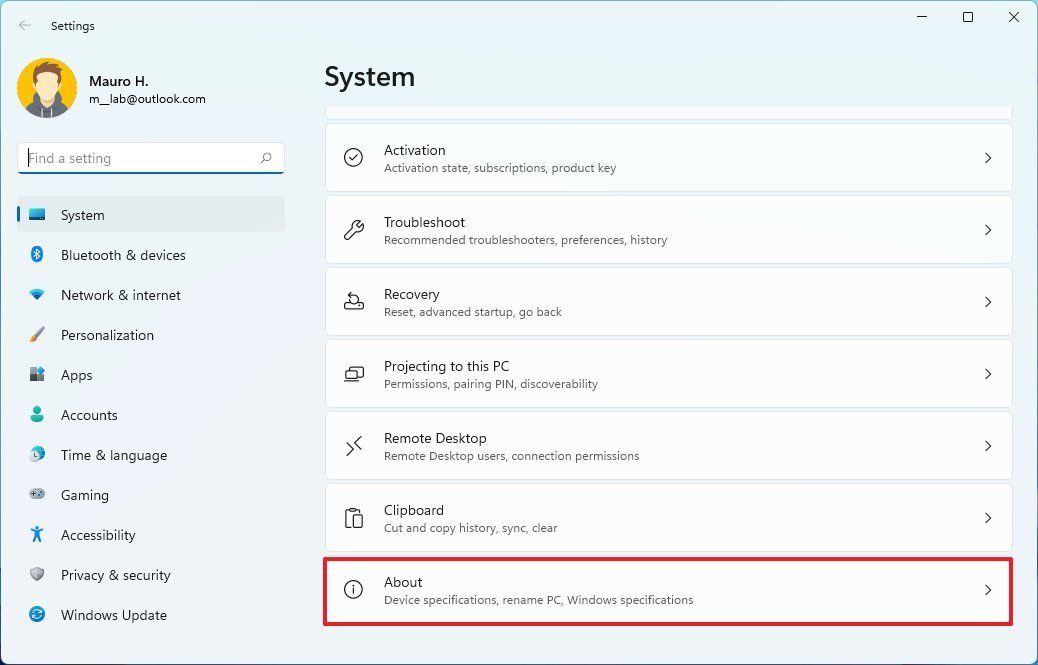1038x665 pixels.
Task: Click Mauro H. profile avatar
Action: (47, 89)
